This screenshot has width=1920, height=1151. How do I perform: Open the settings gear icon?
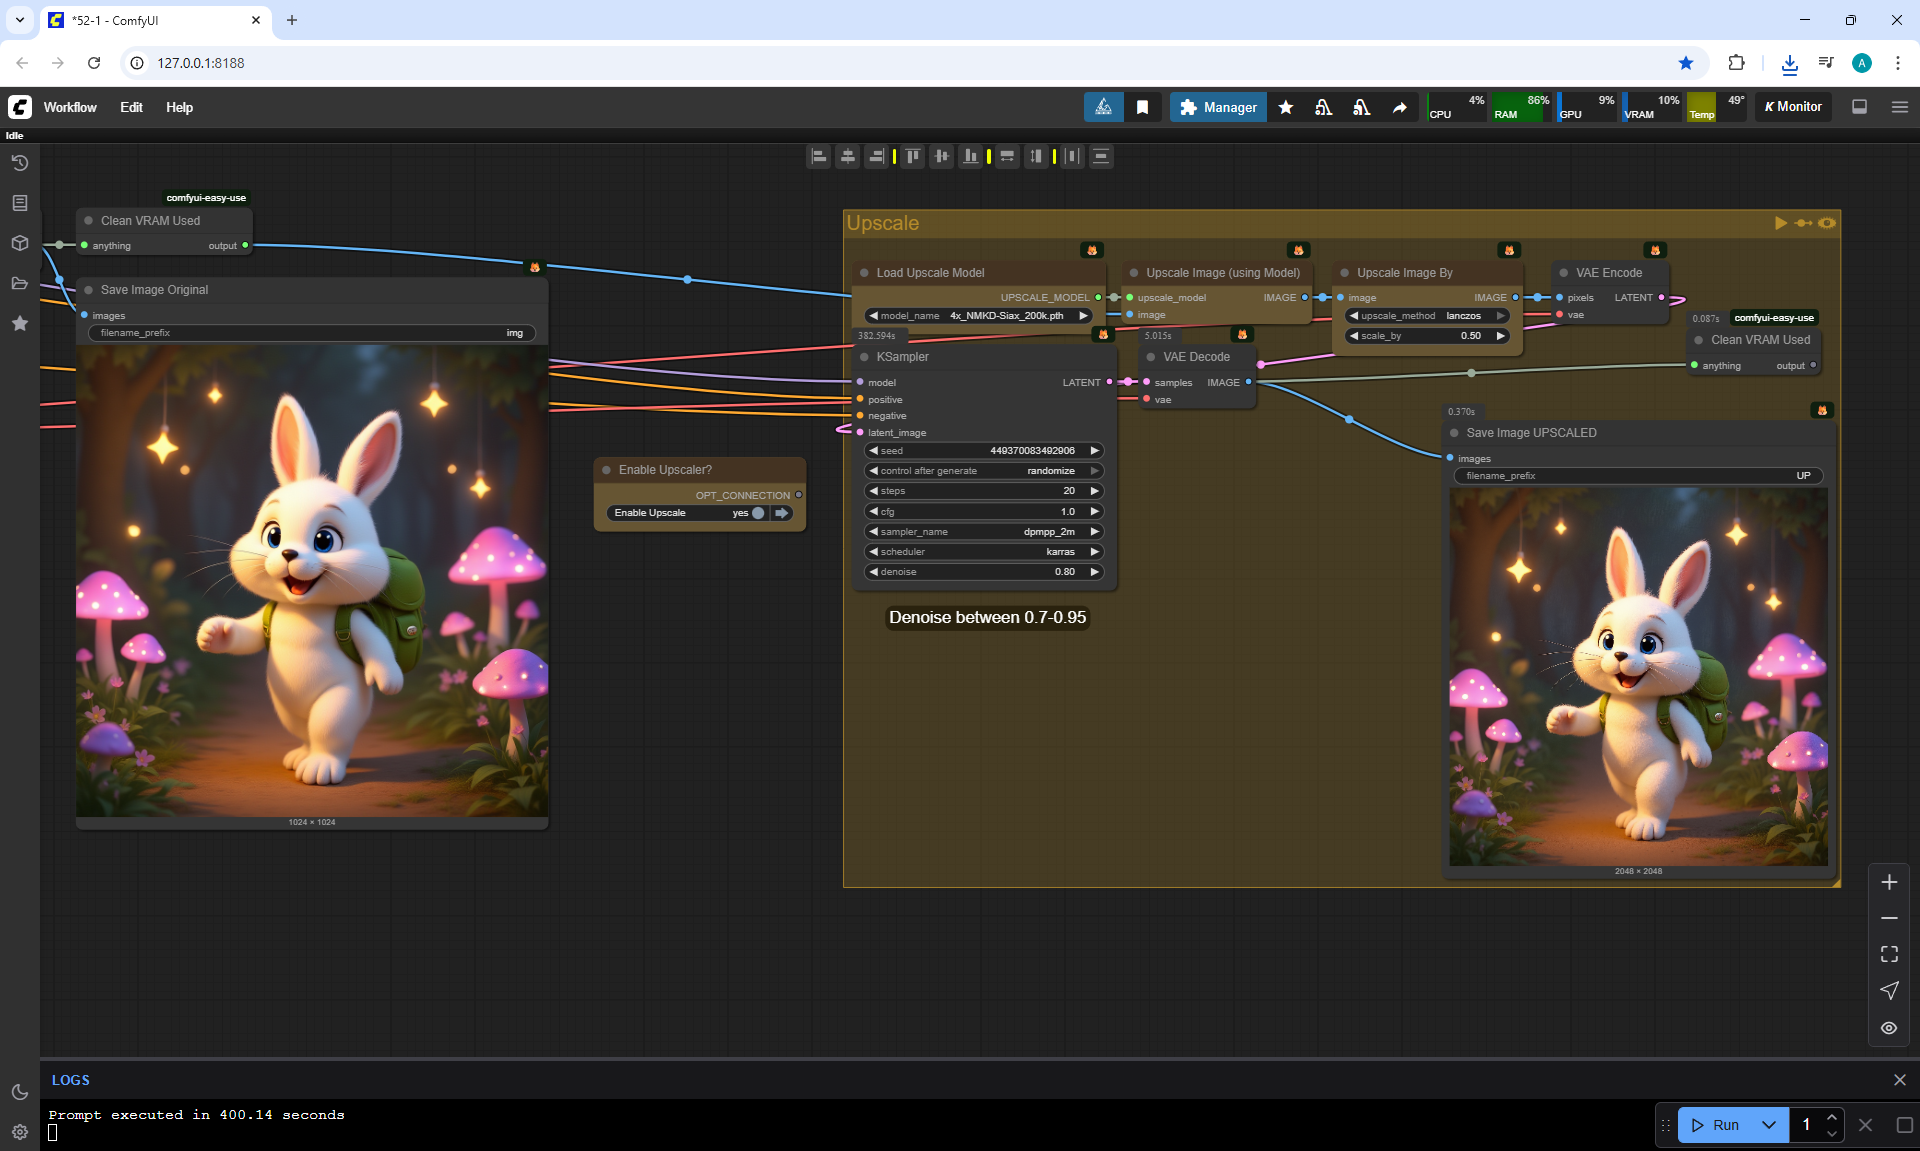click(19, 1132)
